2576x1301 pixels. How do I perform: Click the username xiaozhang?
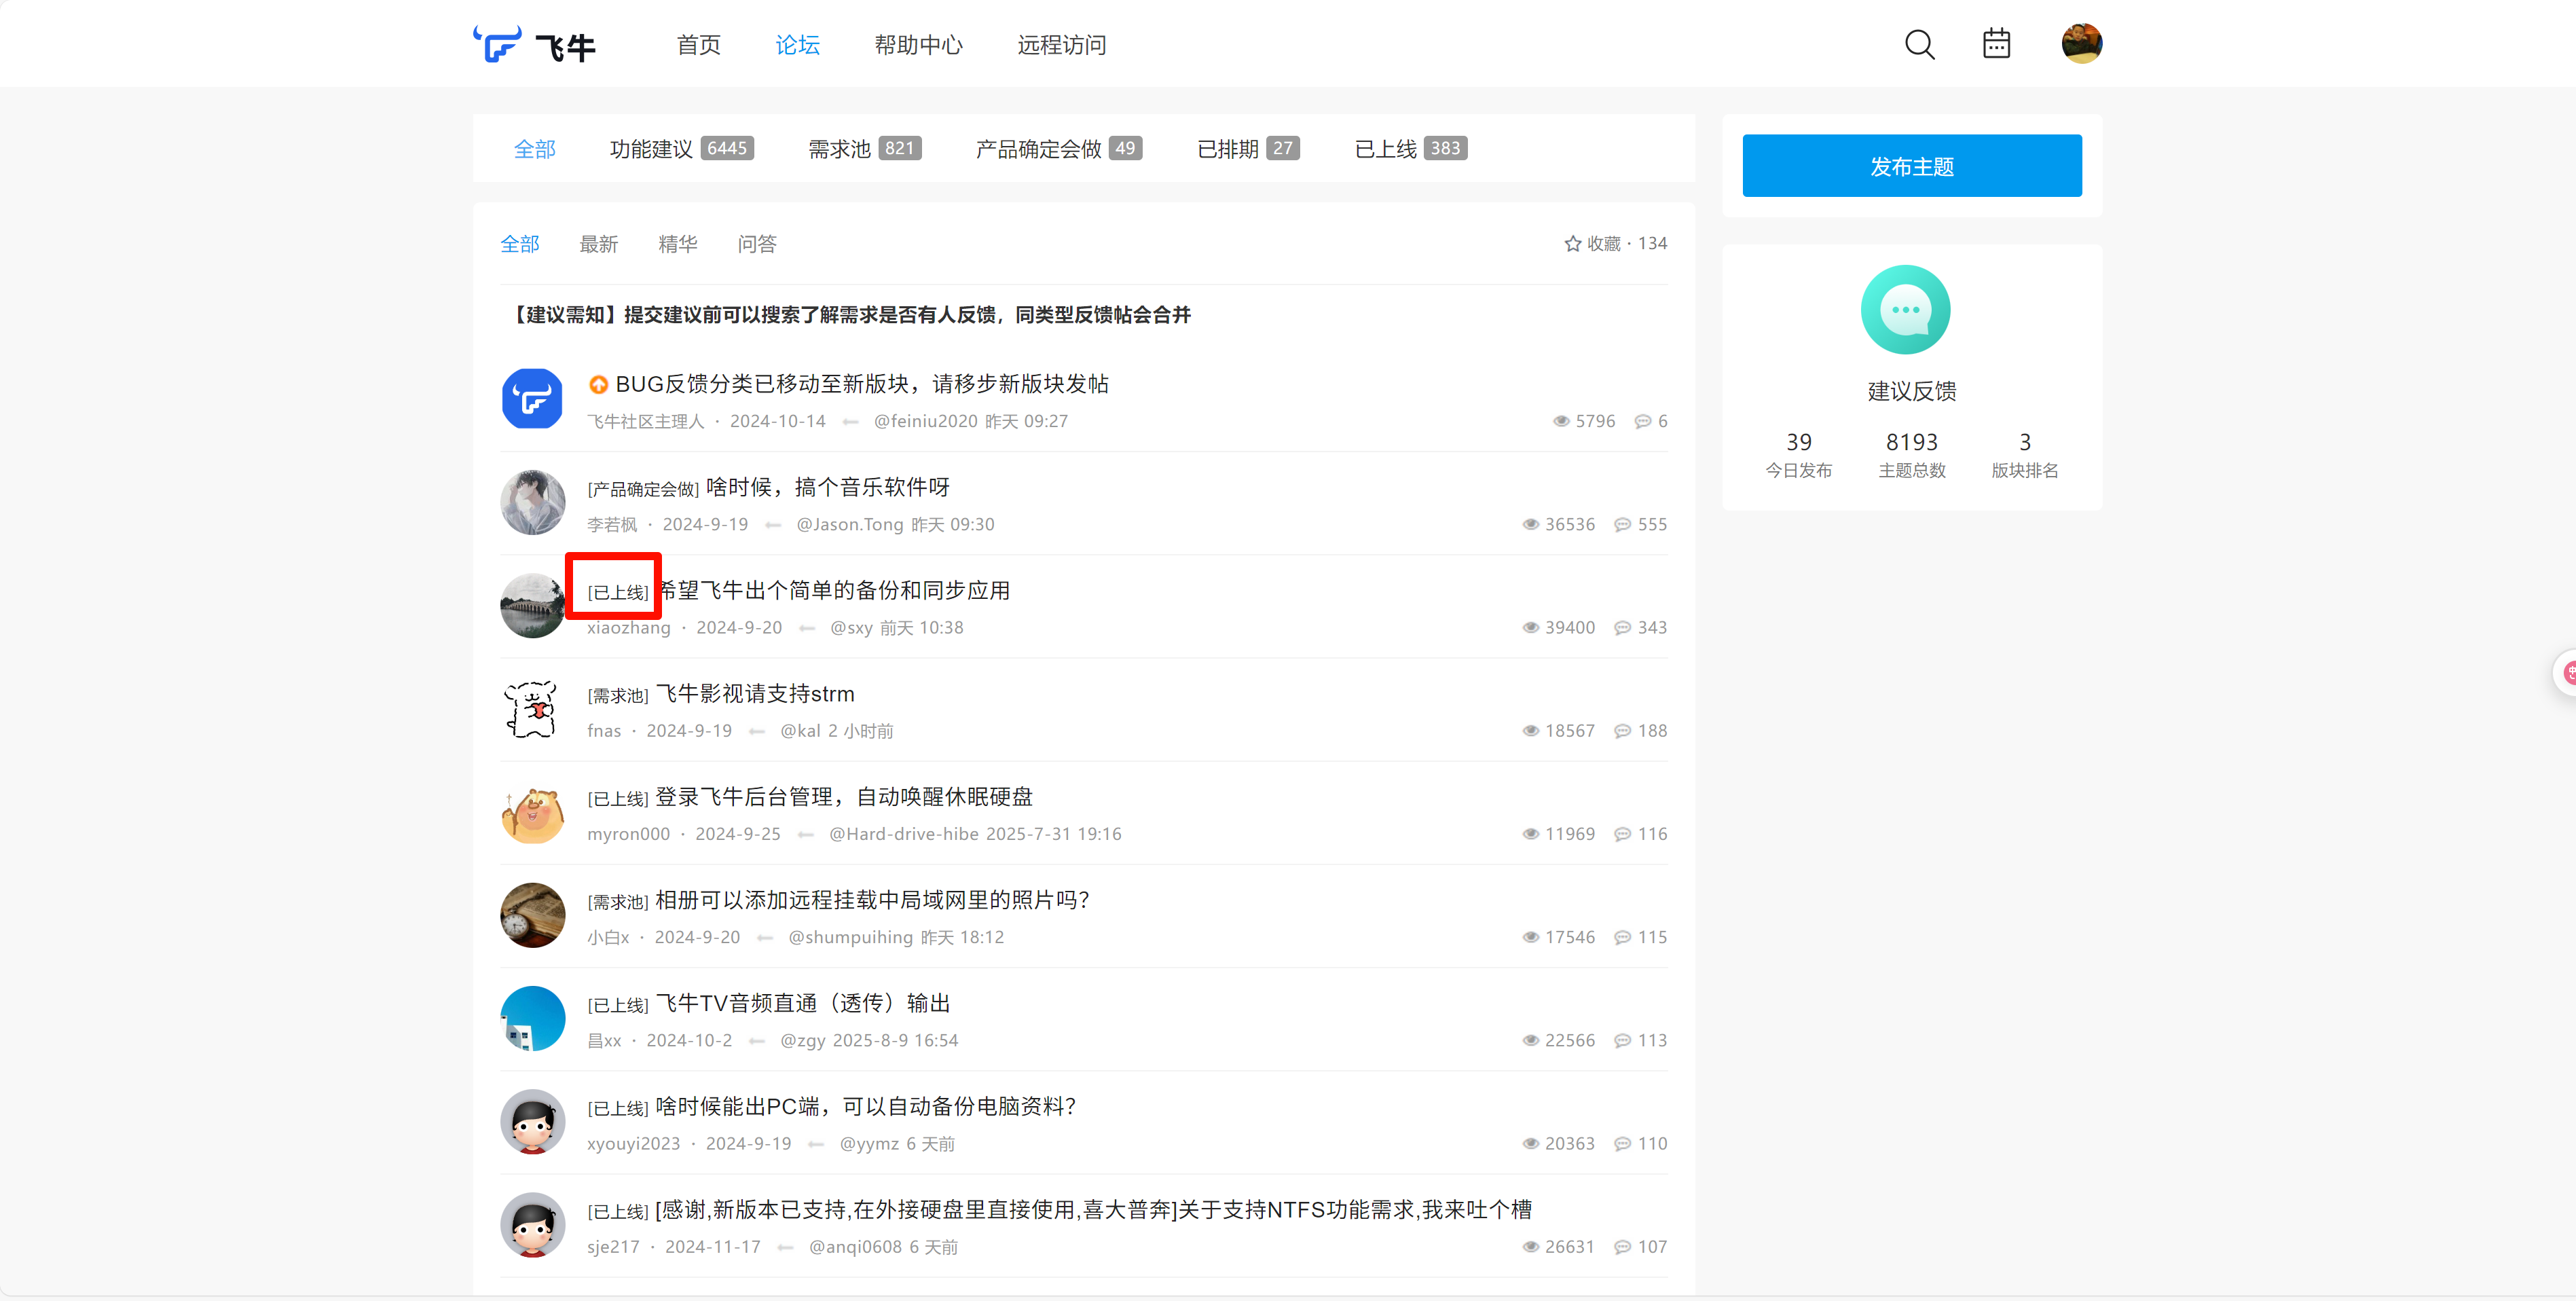click(x=628, y=627)
